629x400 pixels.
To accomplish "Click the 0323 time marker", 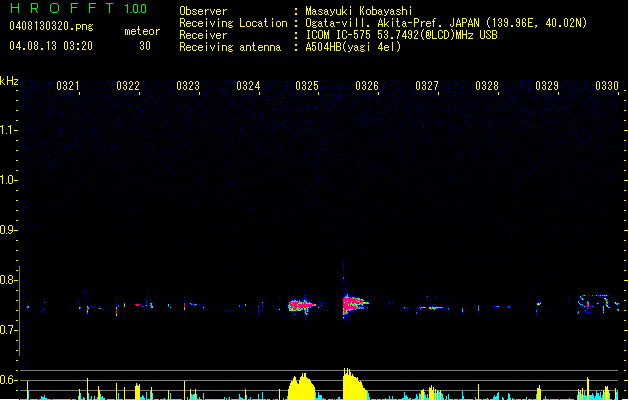I will pos(188,86).
